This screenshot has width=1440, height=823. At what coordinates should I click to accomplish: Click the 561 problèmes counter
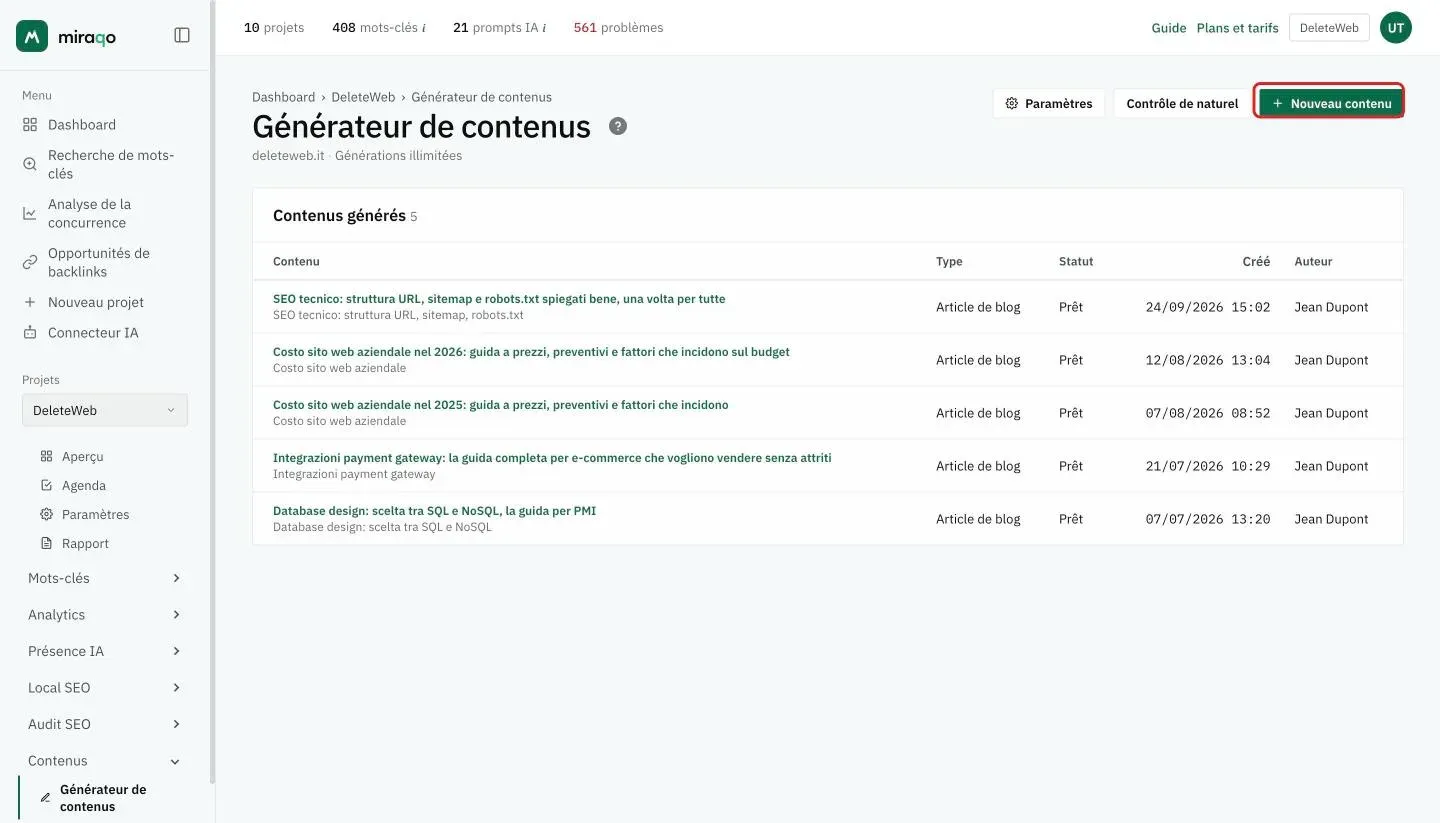coord(618,28)
